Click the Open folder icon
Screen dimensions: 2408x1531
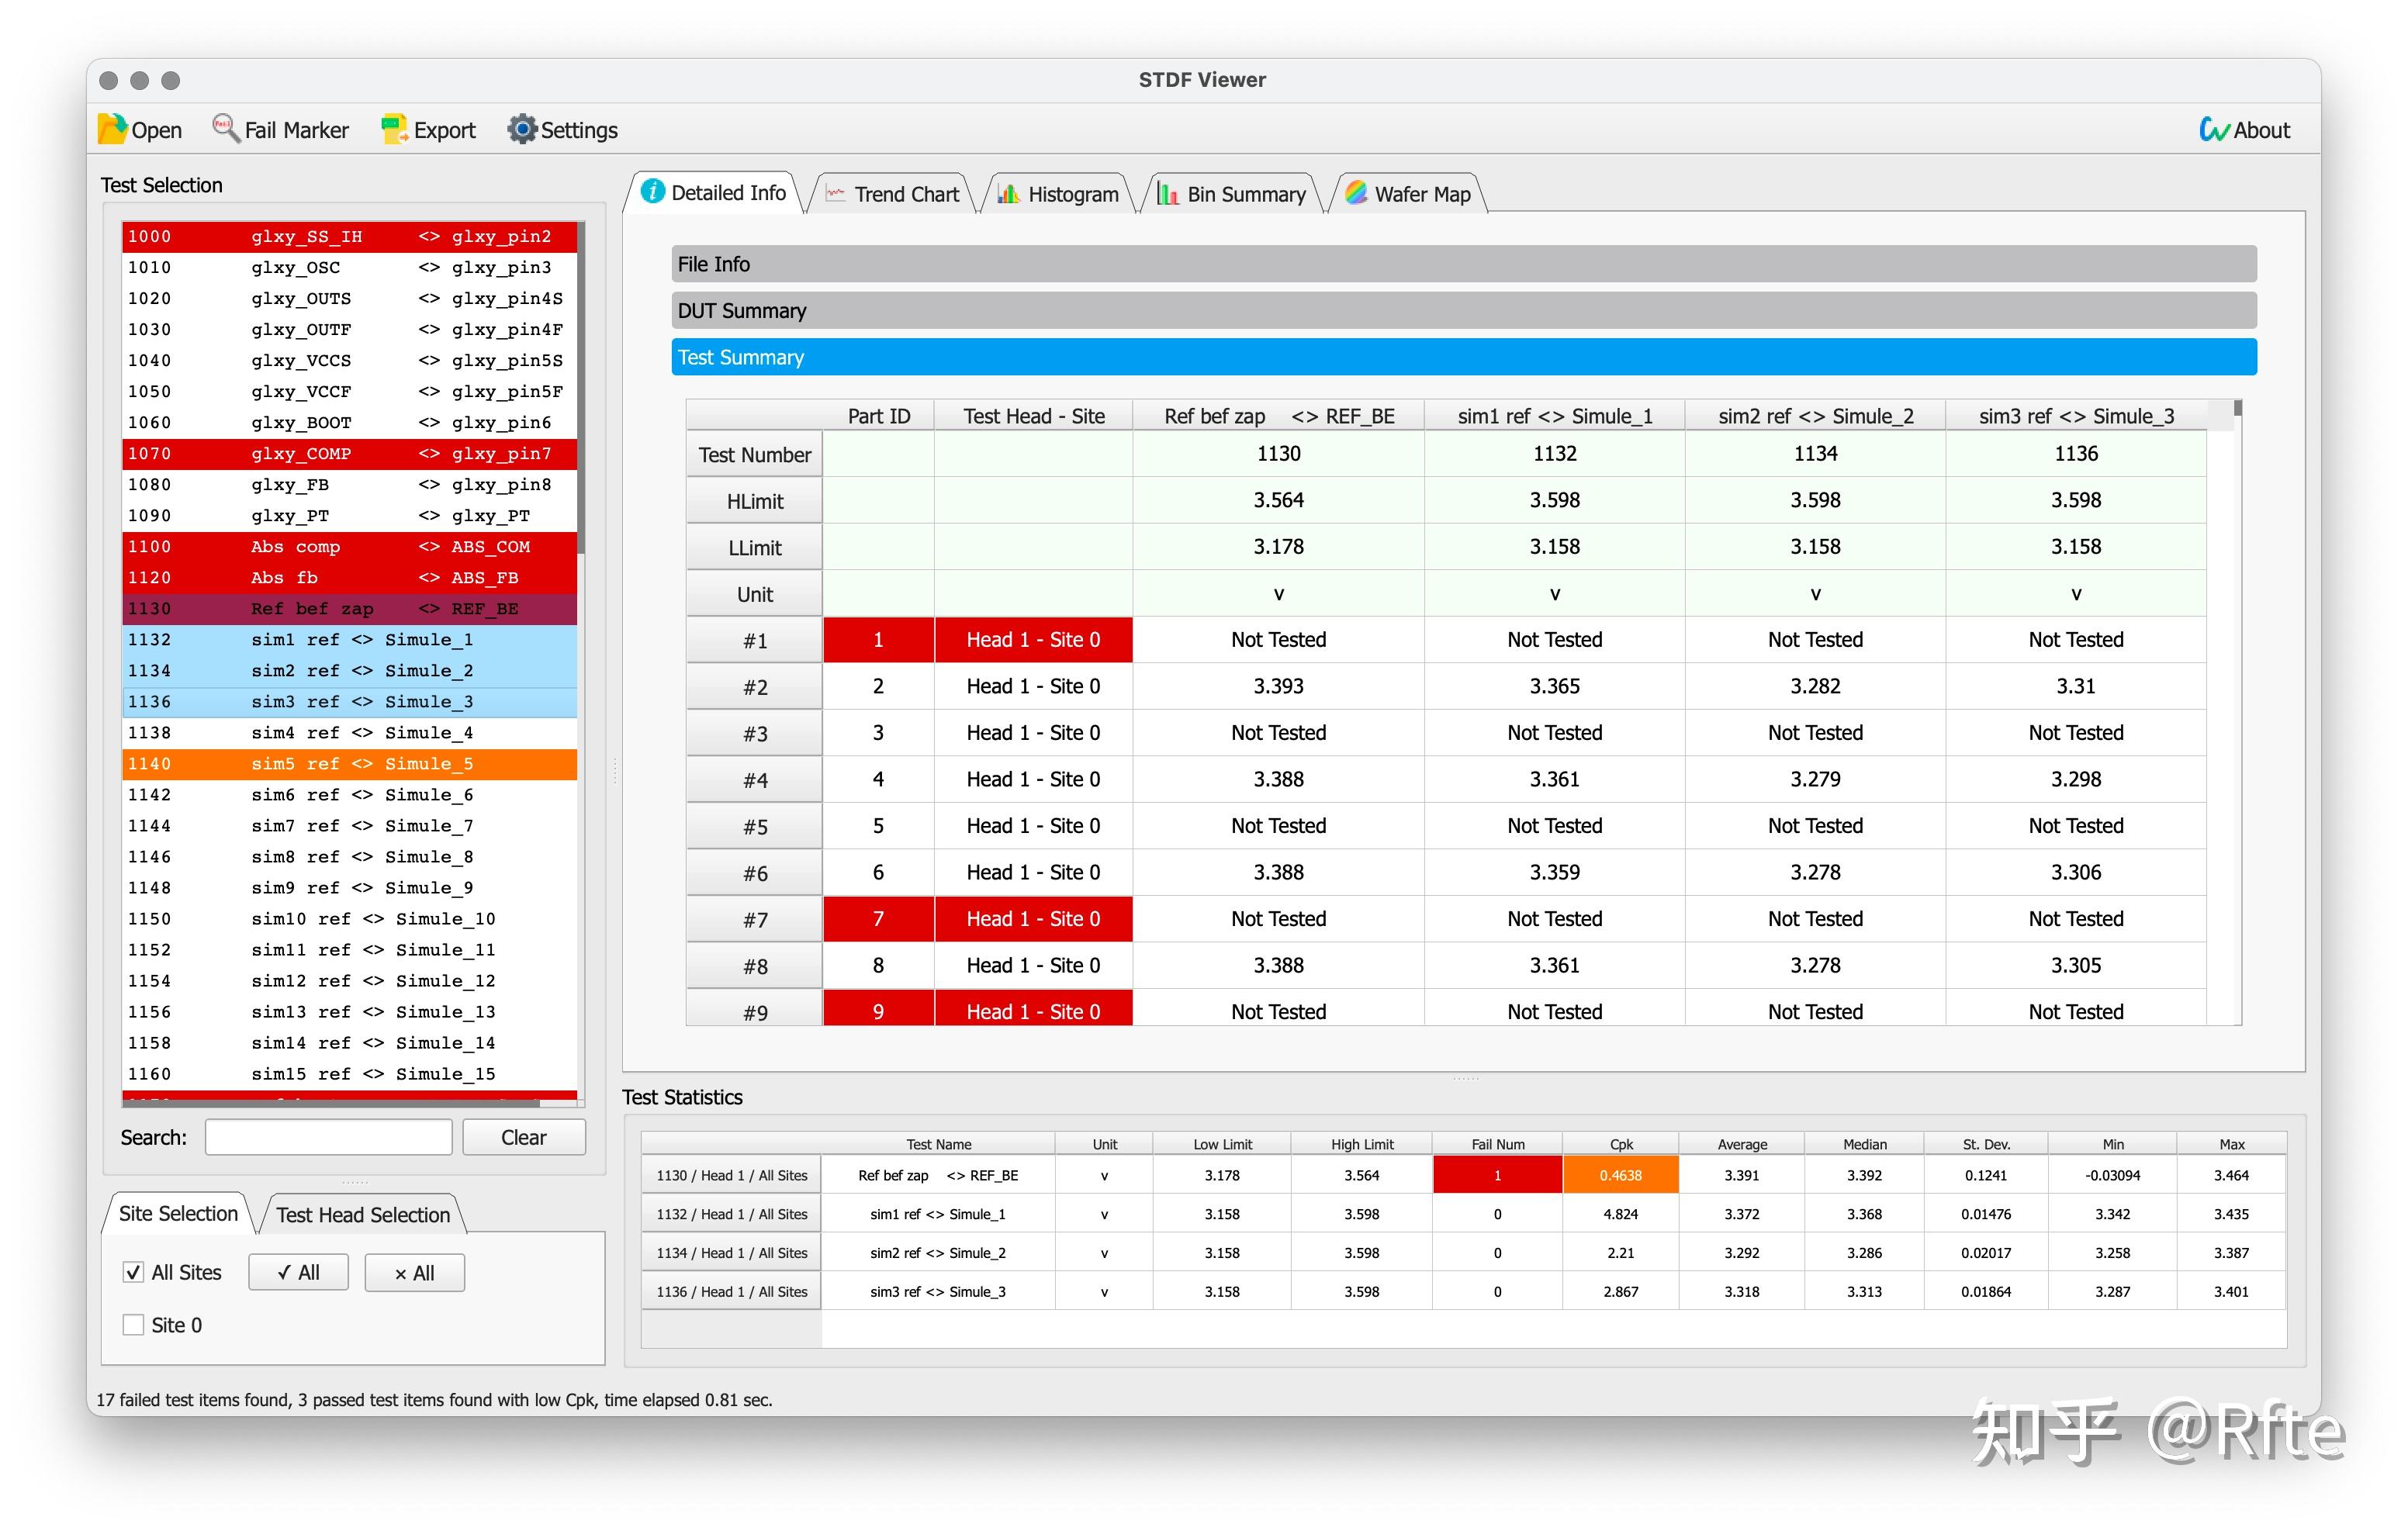(x=112, y=129)
